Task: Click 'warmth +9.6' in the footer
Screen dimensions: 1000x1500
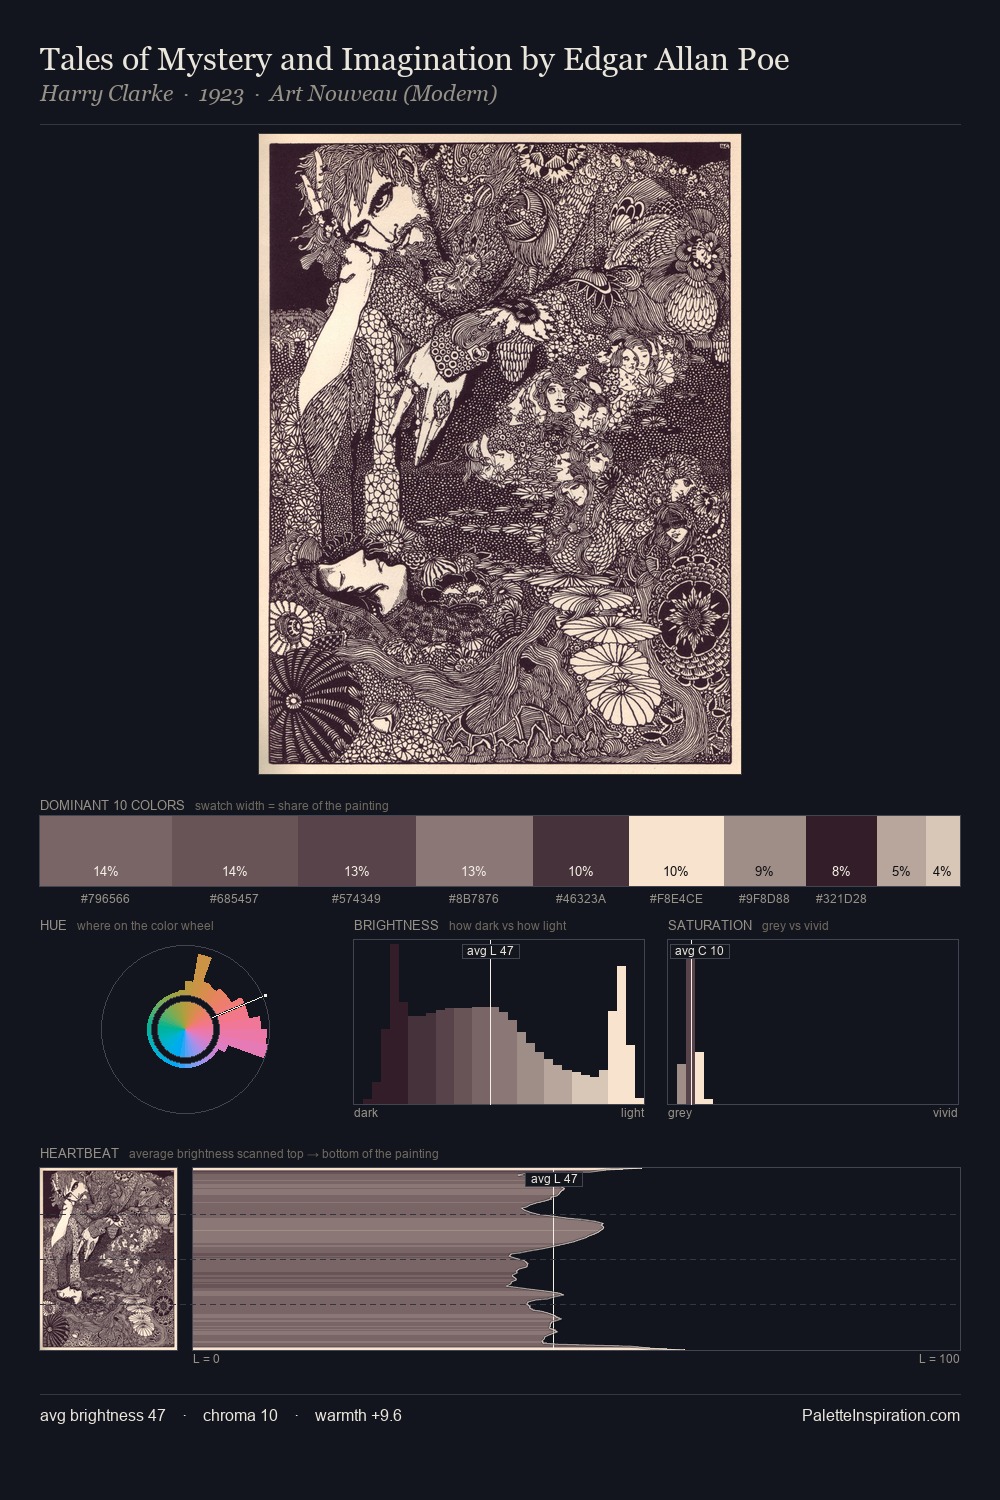Action: [358, 1415]
